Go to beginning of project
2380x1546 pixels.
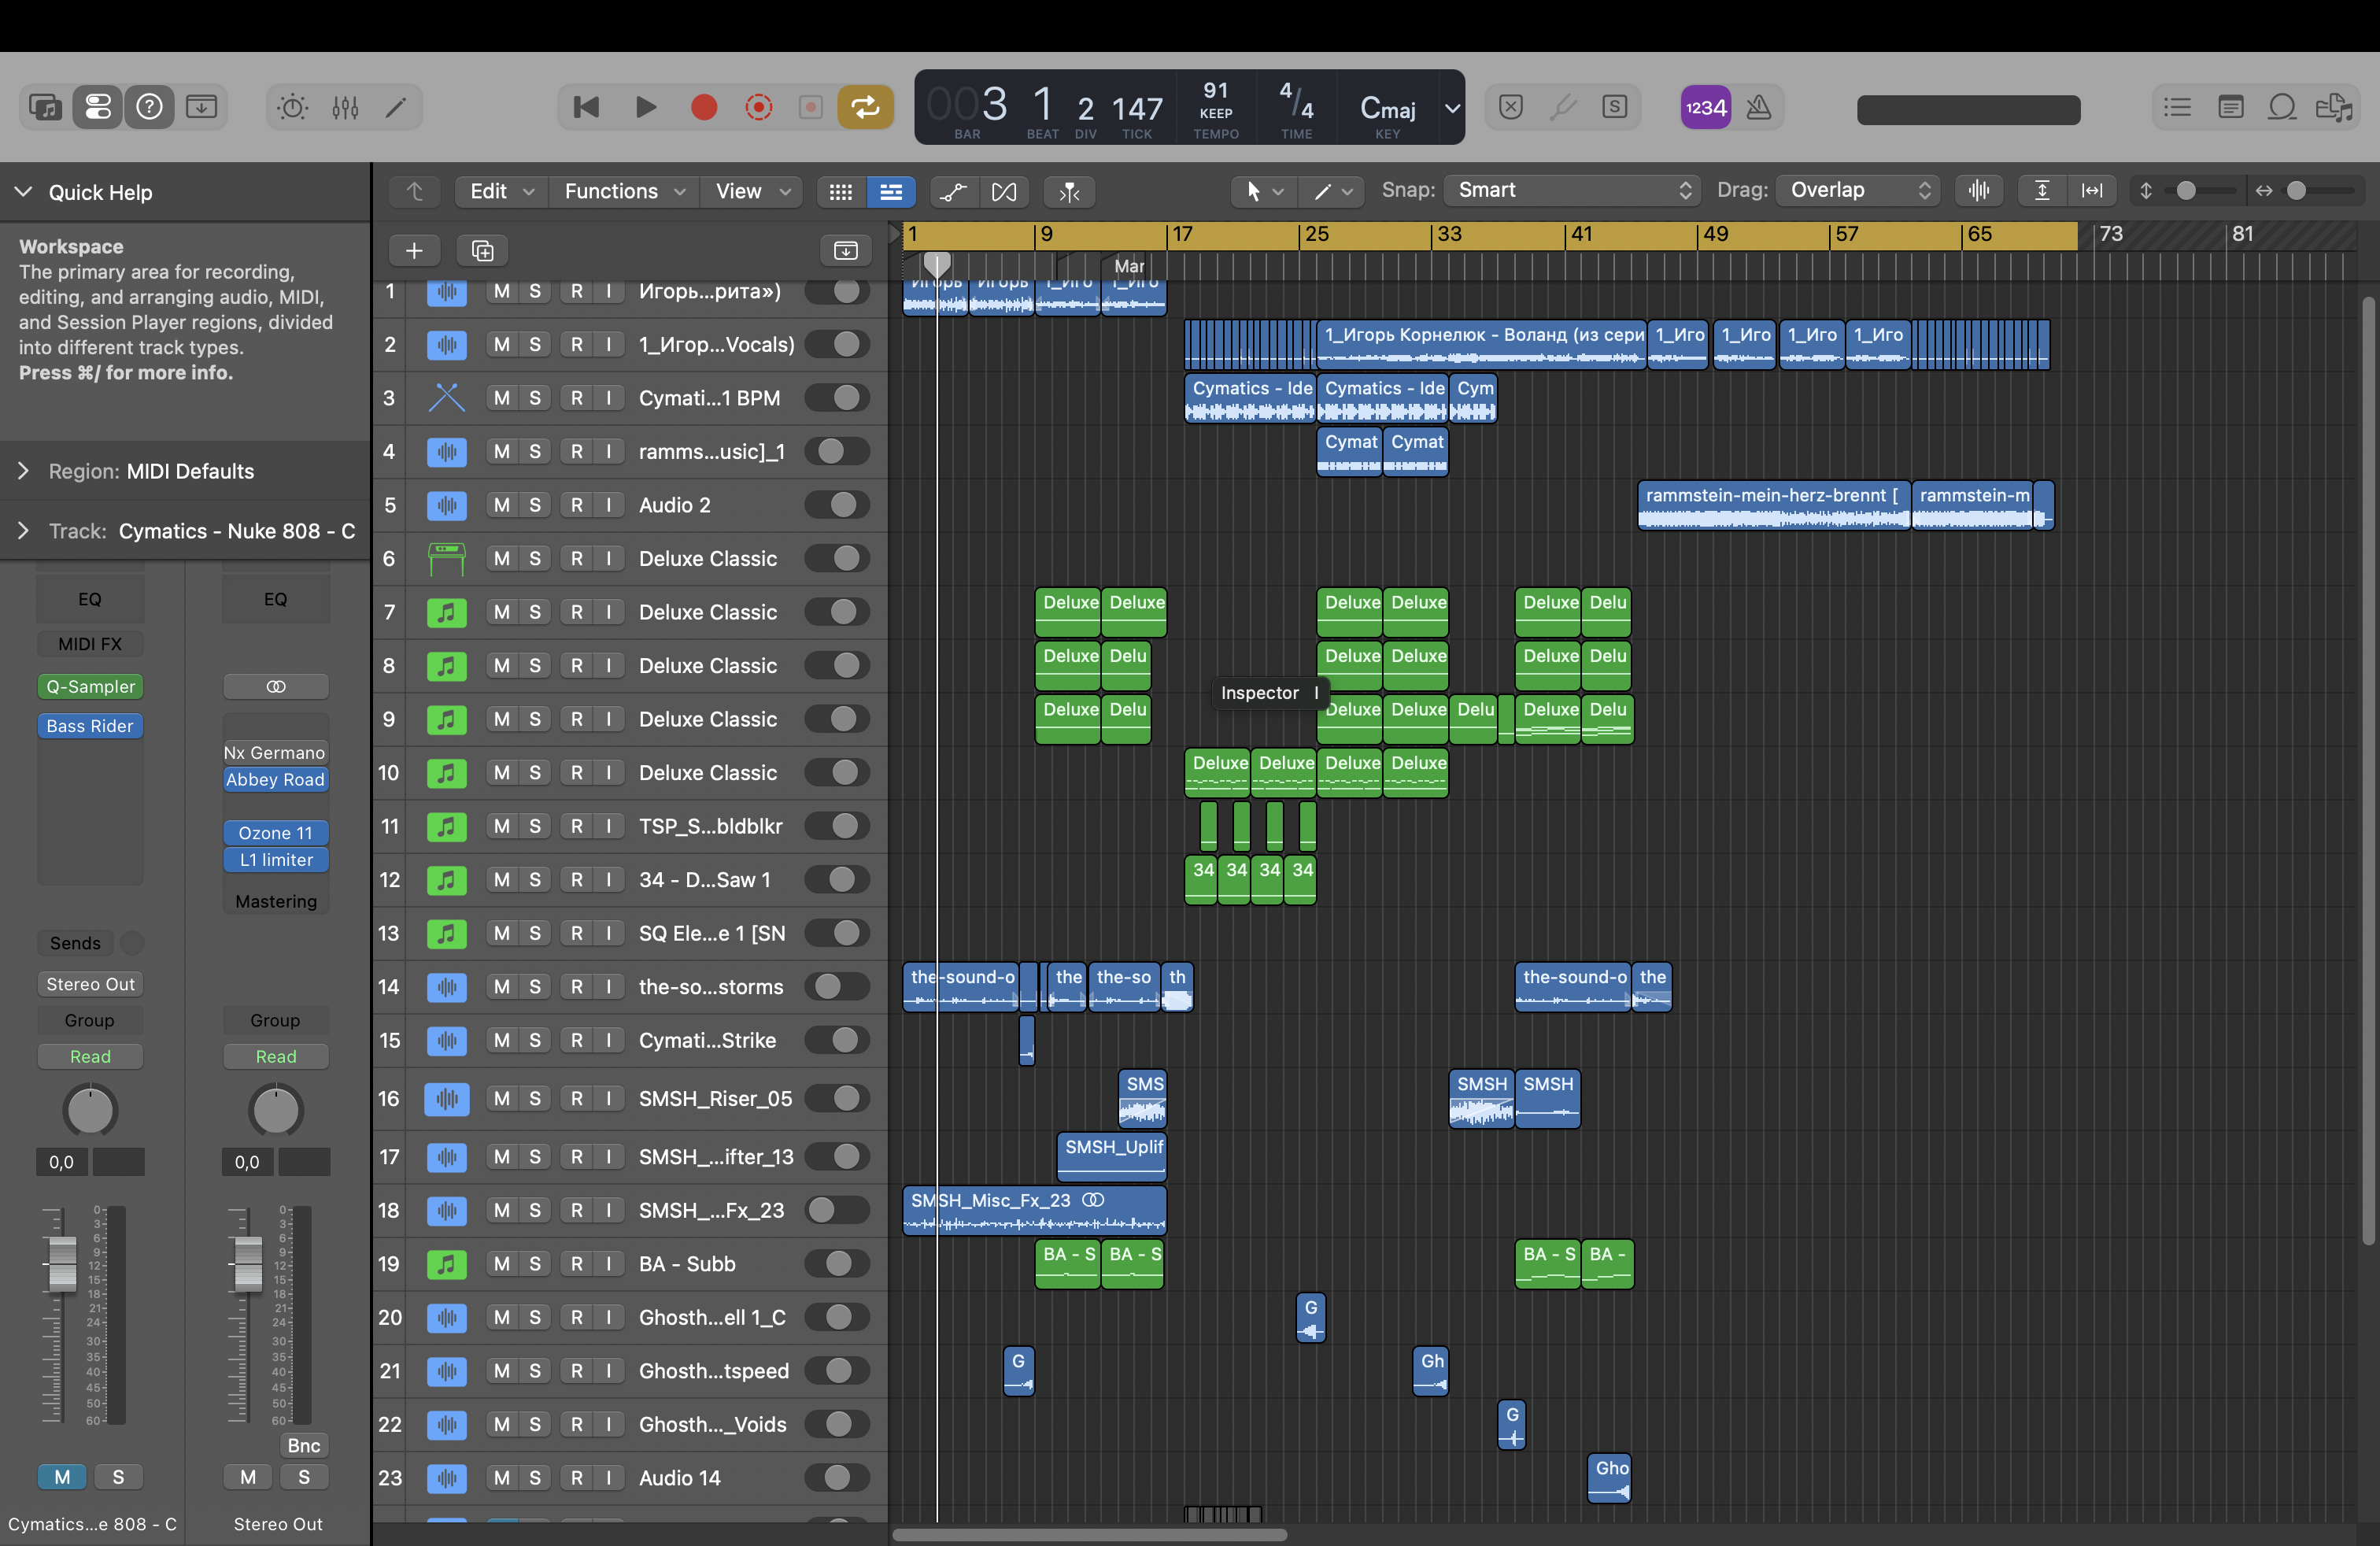[586, 107]
